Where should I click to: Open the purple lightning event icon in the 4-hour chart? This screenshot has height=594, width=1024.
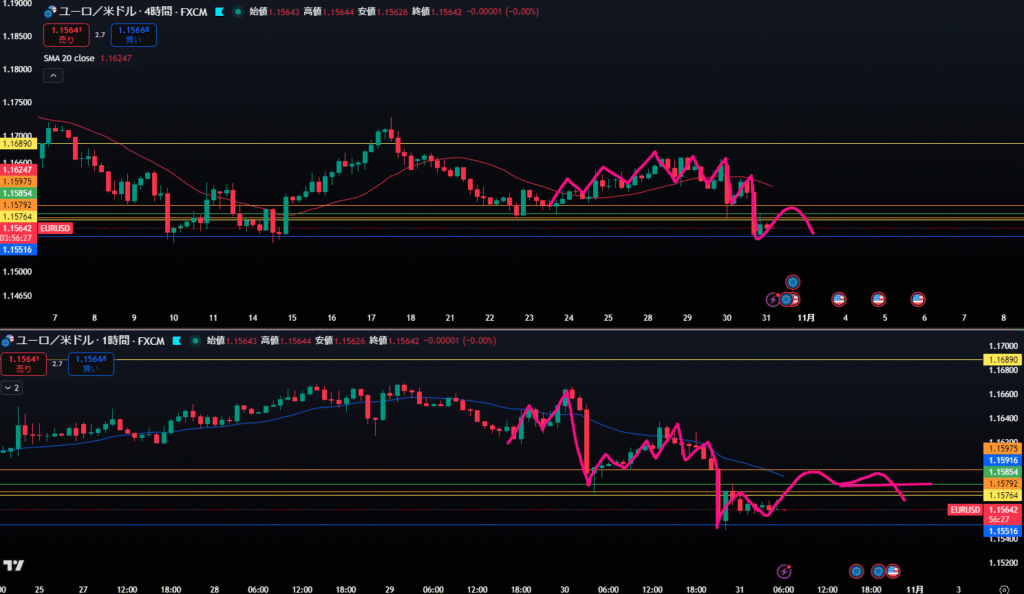pyautogui.click(x=772, y=299)
